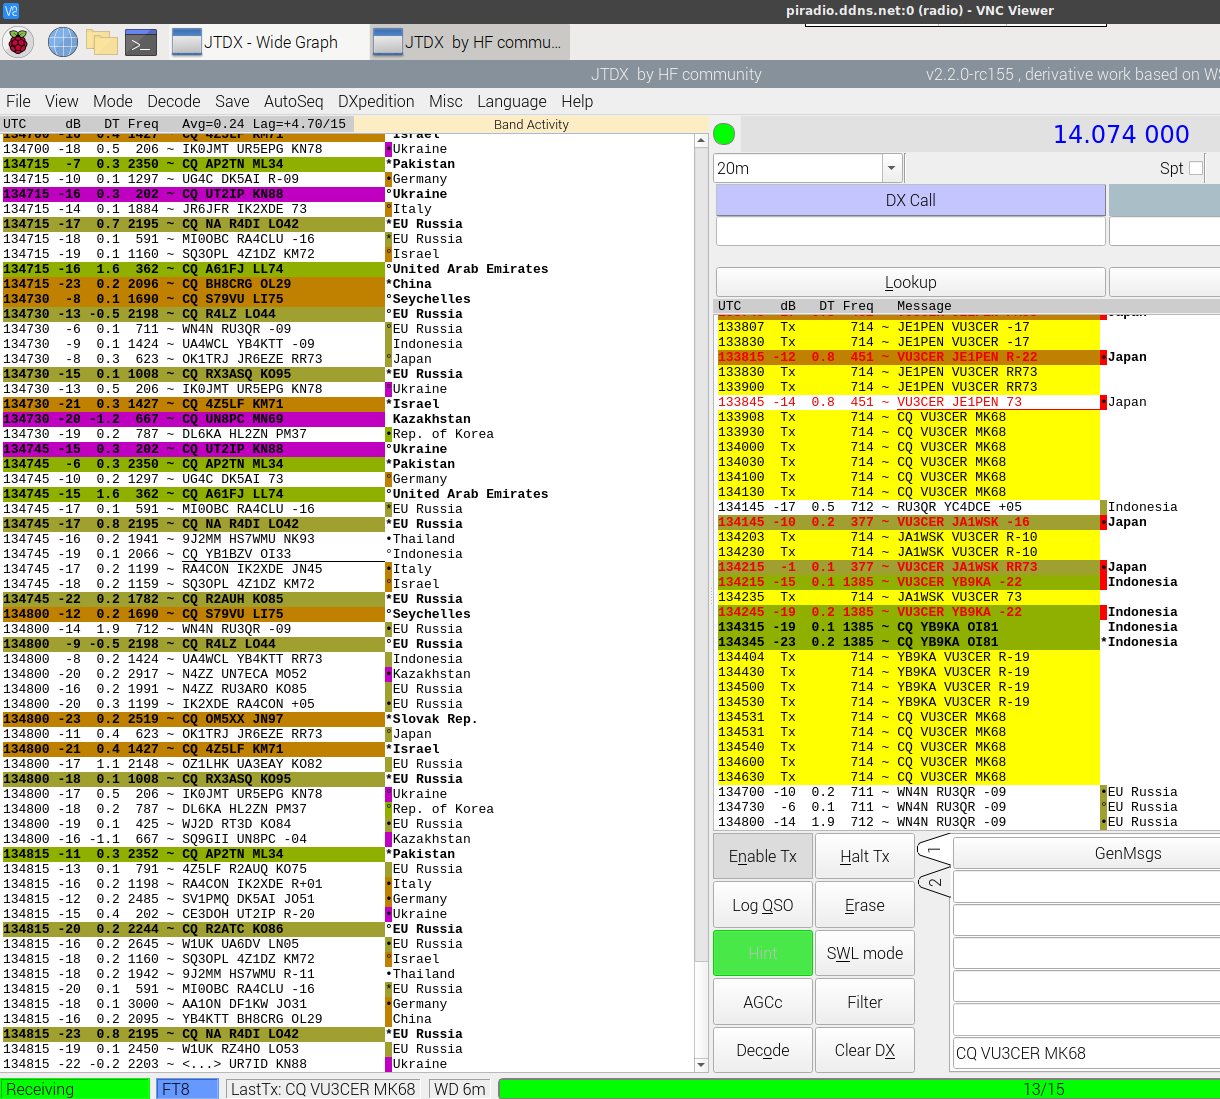The height and width of the screenshot is (1099, 1220).
Task: Select message tab 2
Action: point(934,883)
